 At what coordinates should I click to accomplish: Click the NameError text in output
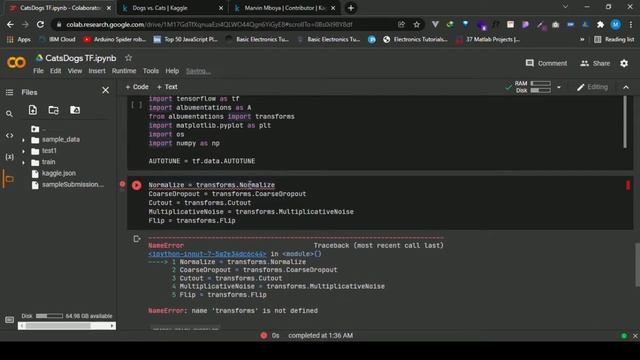(x=166, y=246)
